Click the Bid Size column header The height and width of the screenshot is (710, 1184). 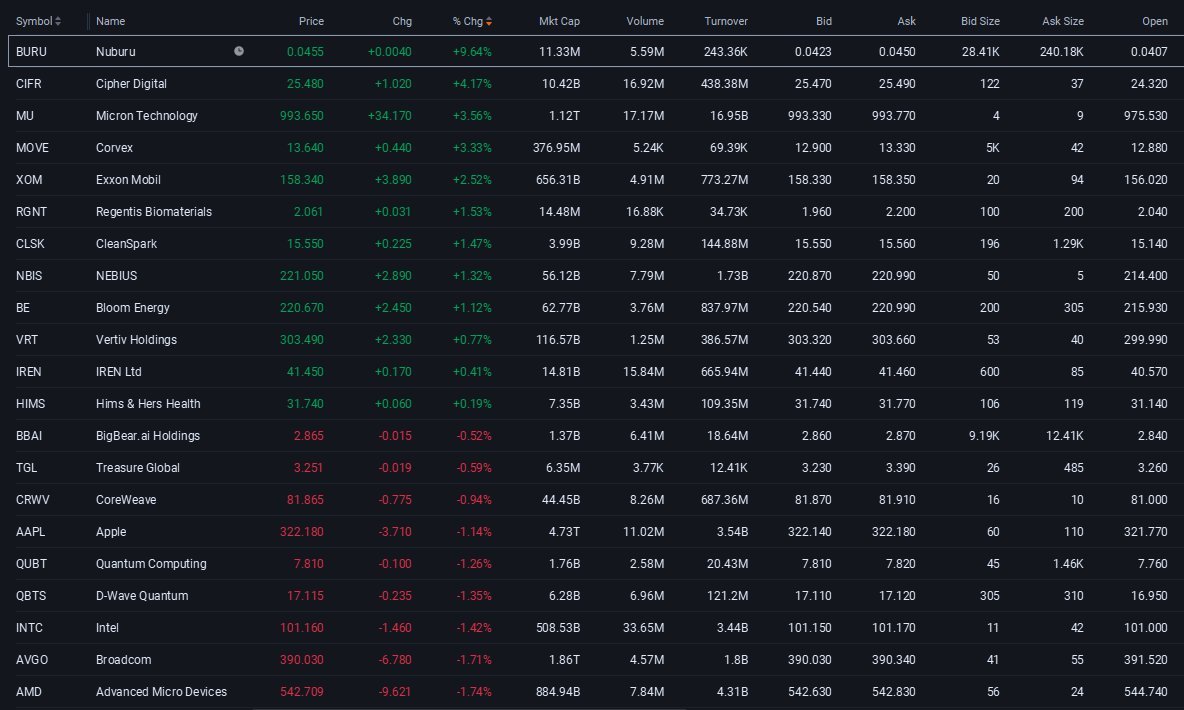click(x=980, y=21)
